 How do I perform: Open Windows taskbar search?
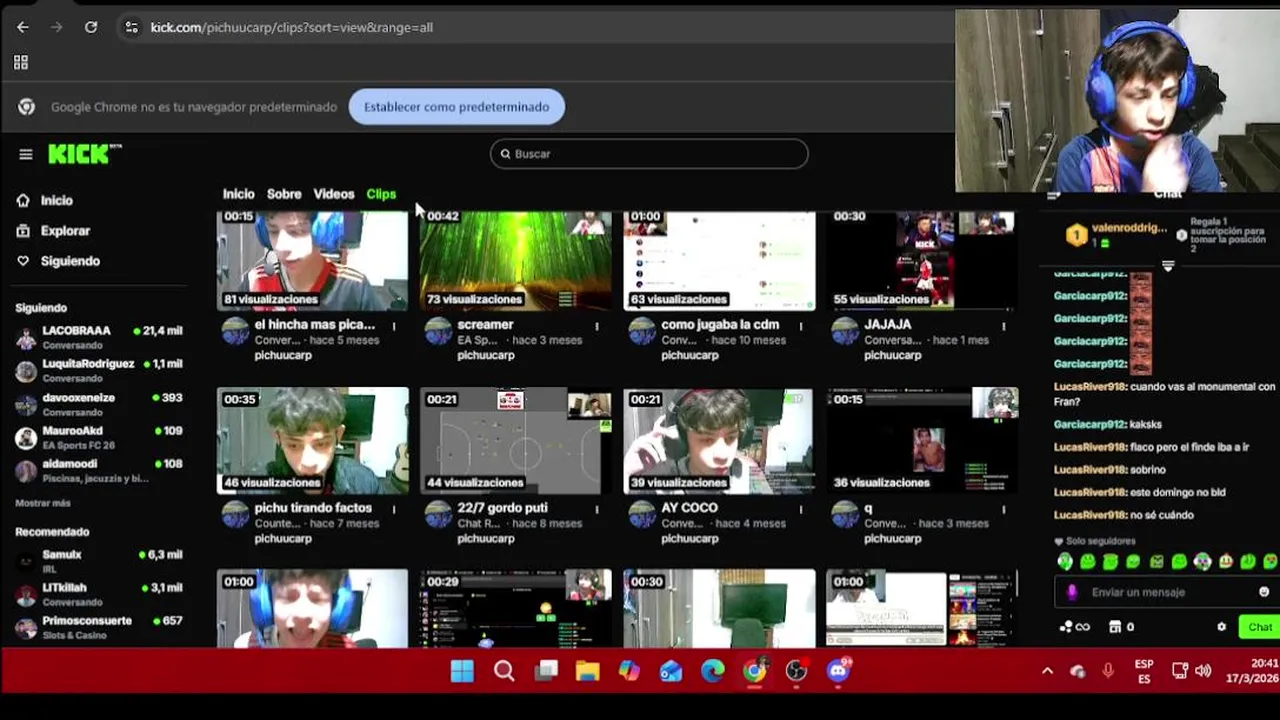click(504, 671)
